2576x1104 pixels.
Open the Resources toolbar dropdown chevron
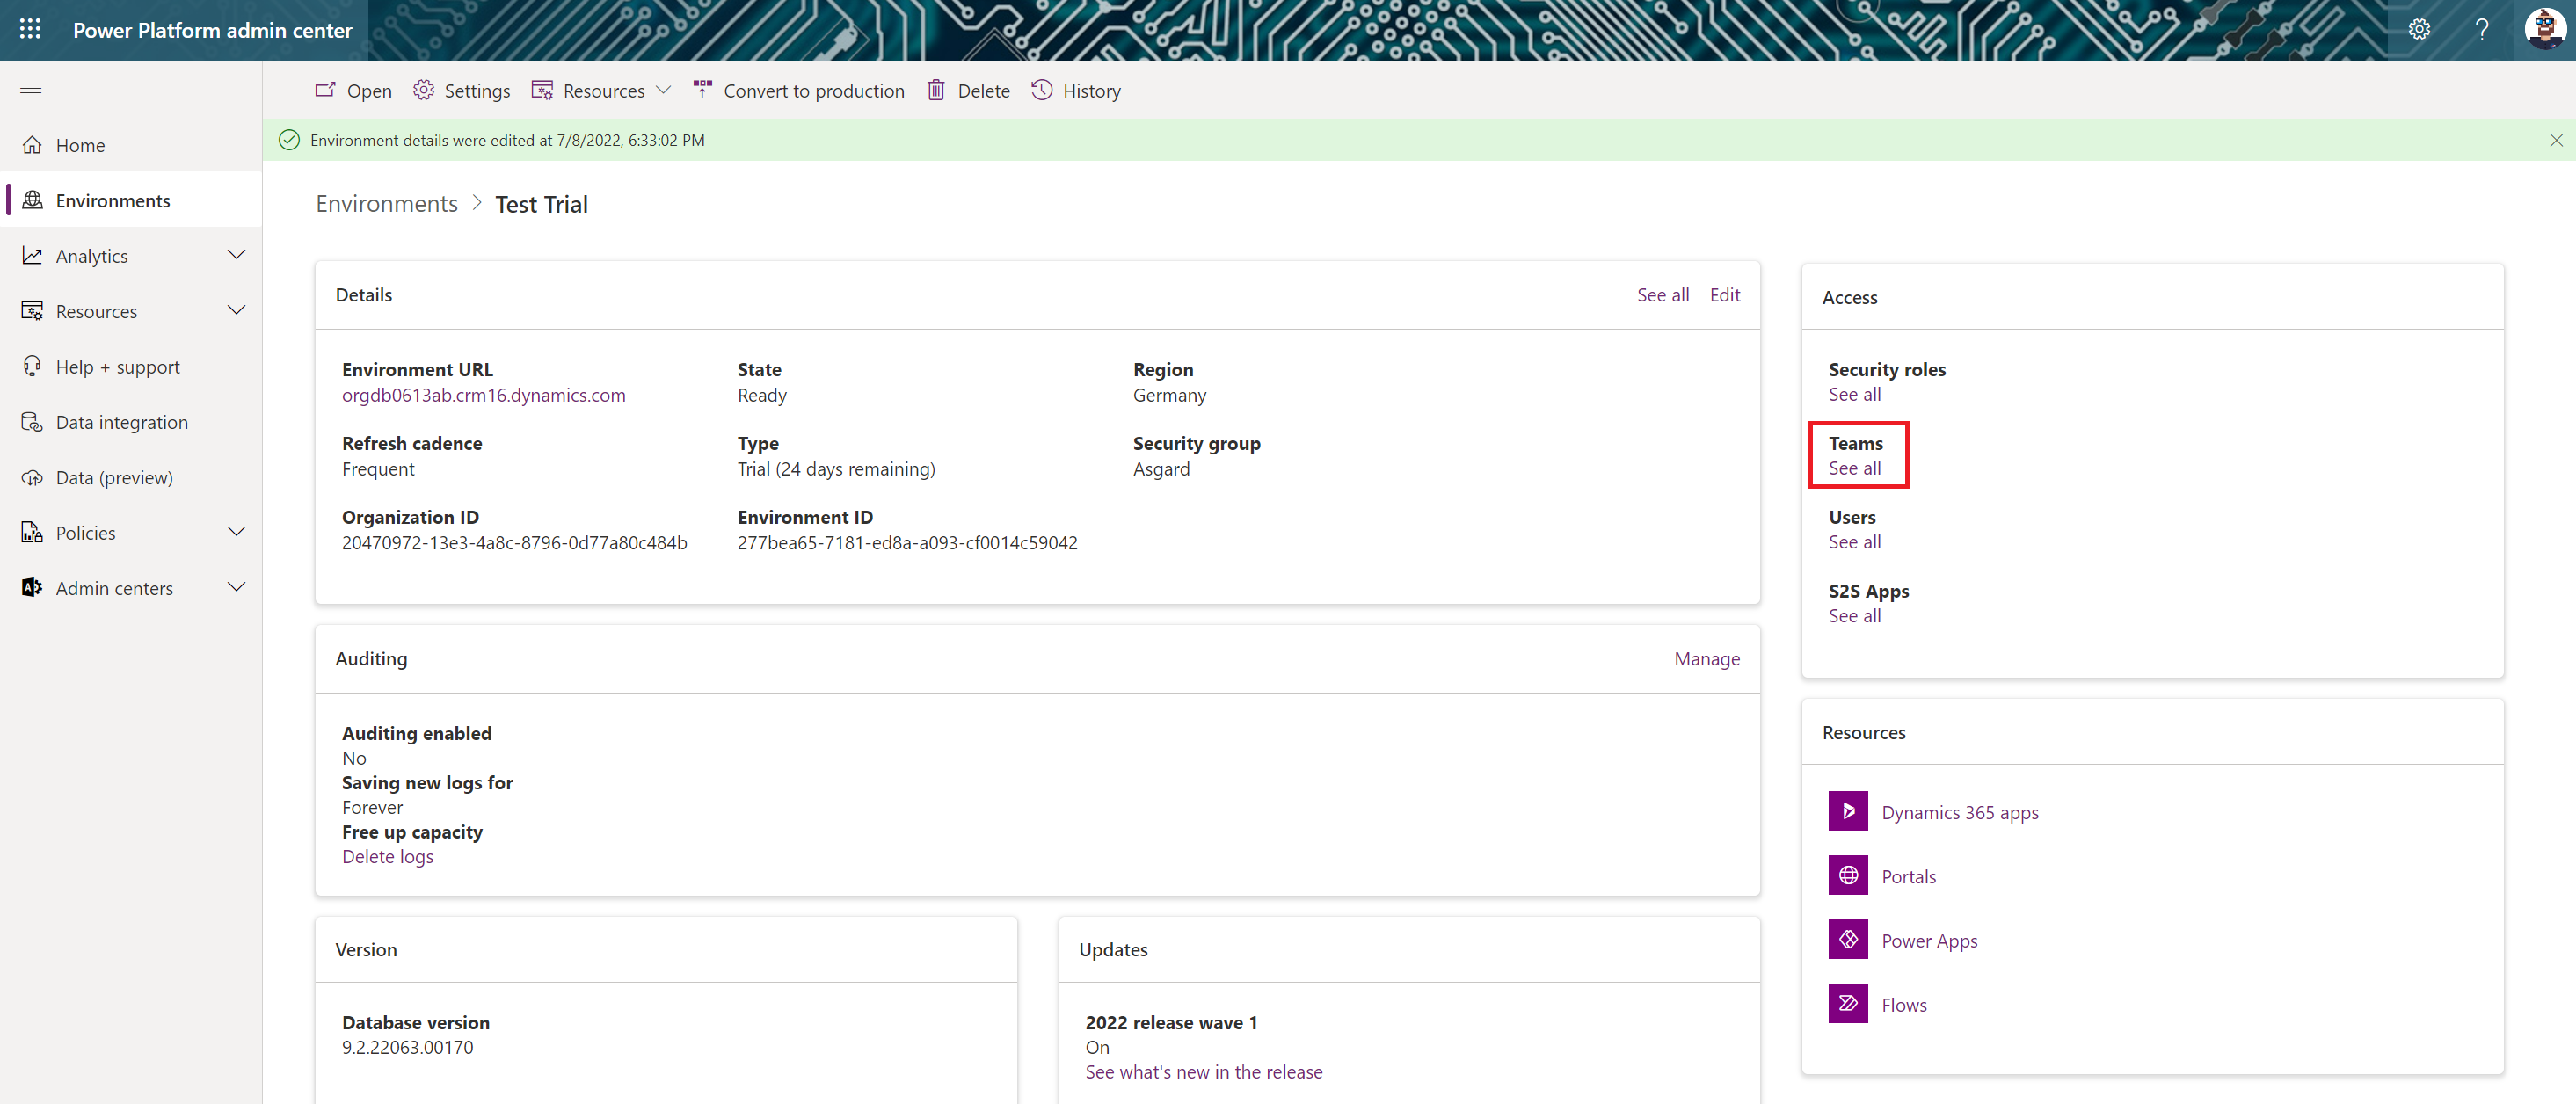pos(663,90)
